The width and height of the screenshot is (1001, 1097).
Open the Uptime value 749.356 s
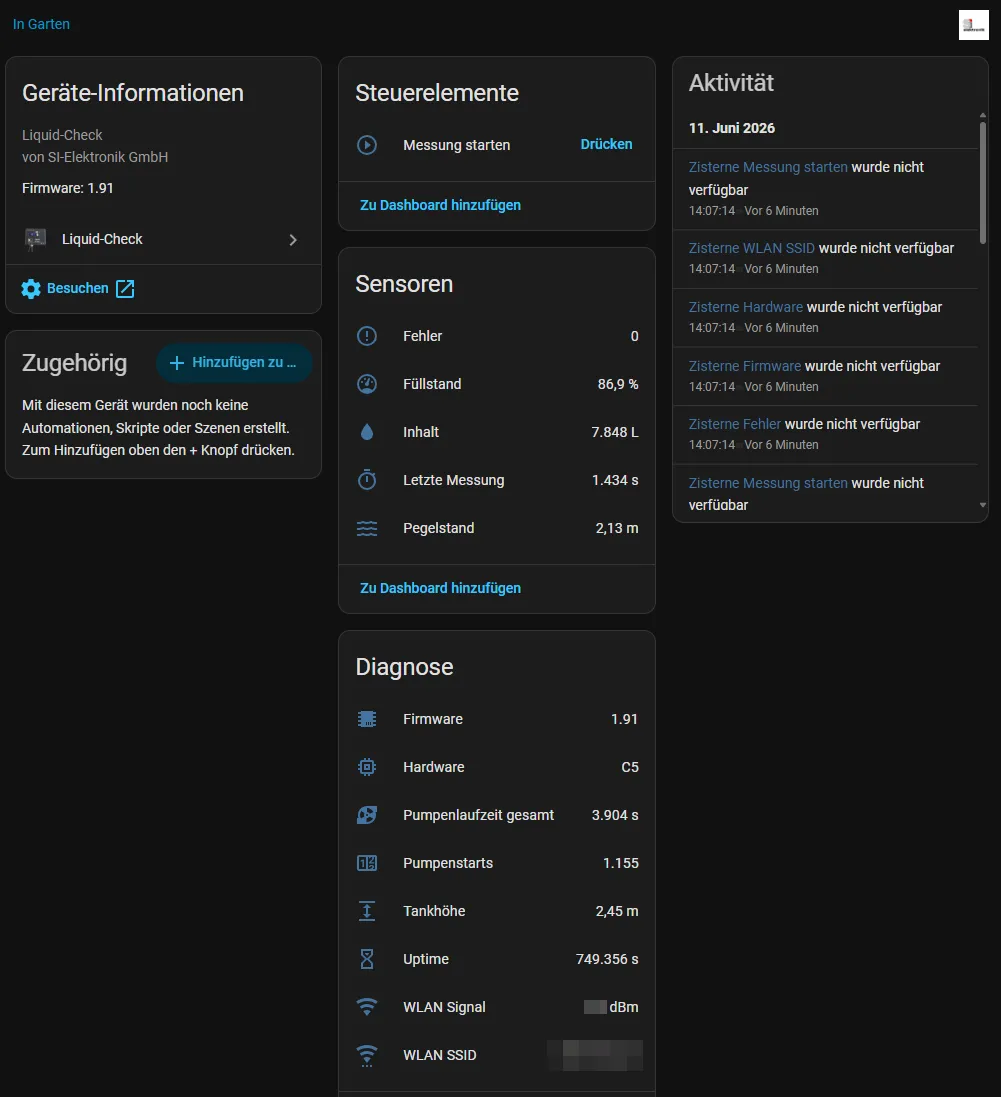click(x=606, y=959)
